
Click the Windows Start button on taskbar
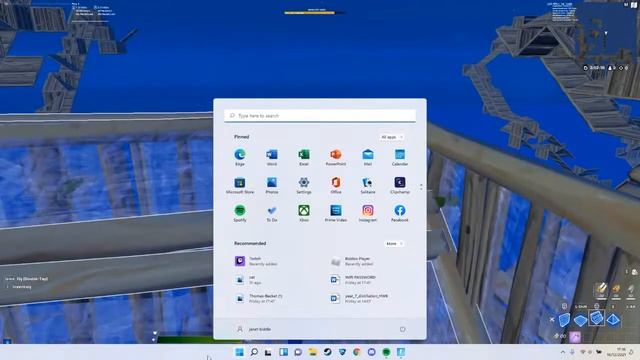point(239,352)
